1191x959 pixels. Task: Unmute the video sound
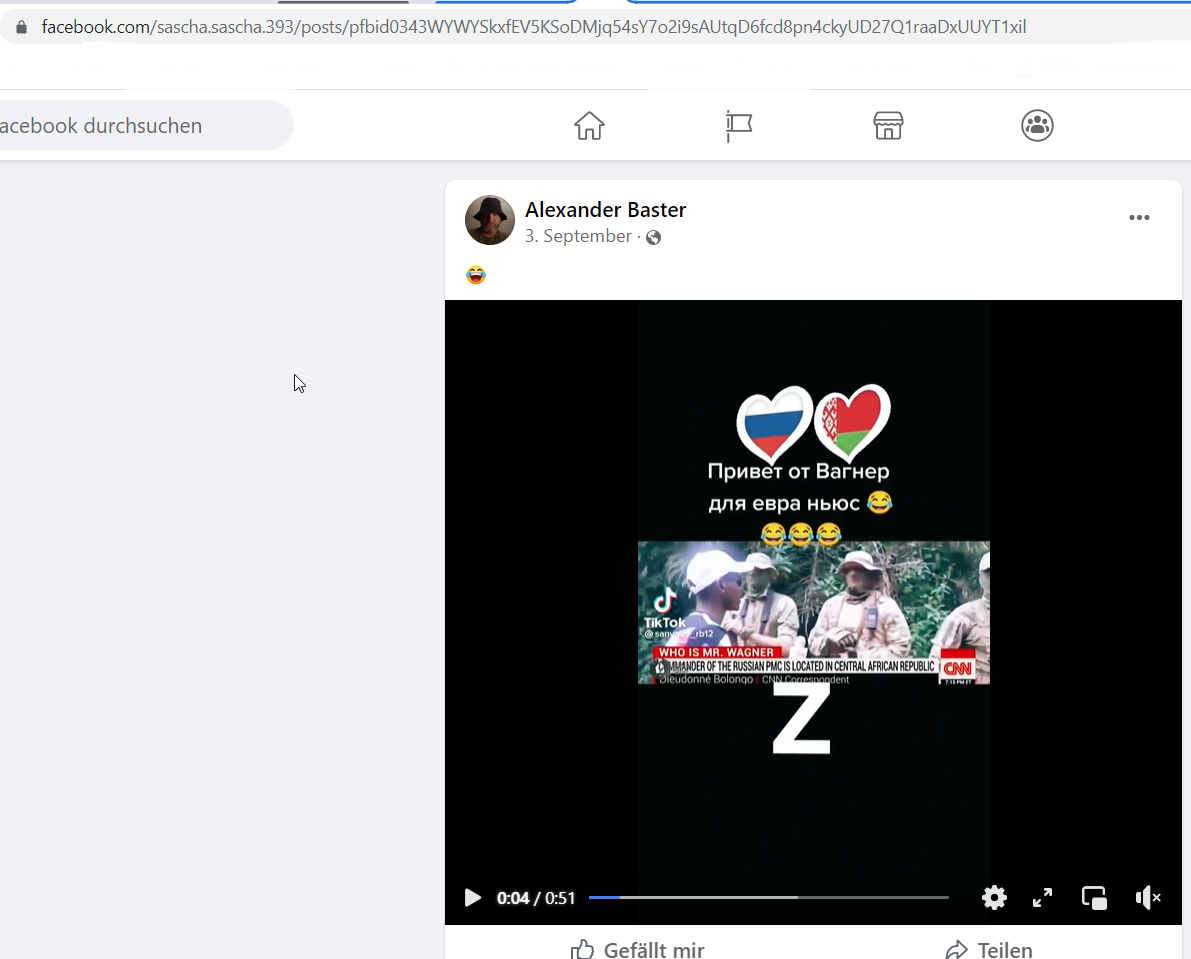(1148, 897)
